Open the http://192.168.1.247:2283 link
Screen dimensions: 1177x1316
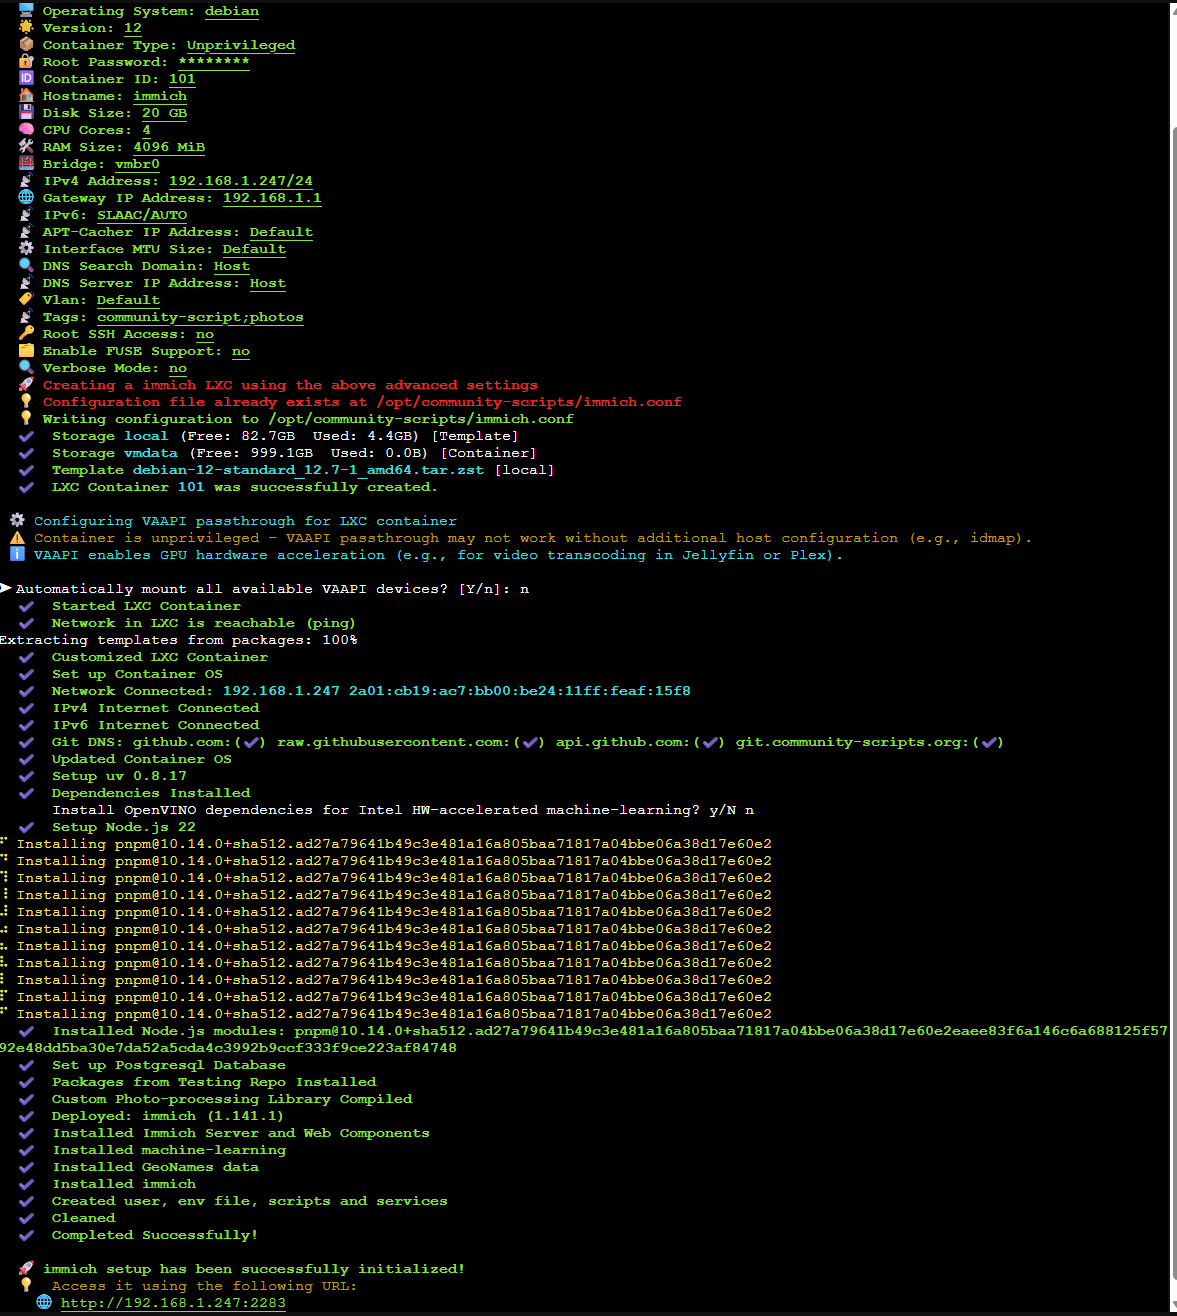(173, 1303)
